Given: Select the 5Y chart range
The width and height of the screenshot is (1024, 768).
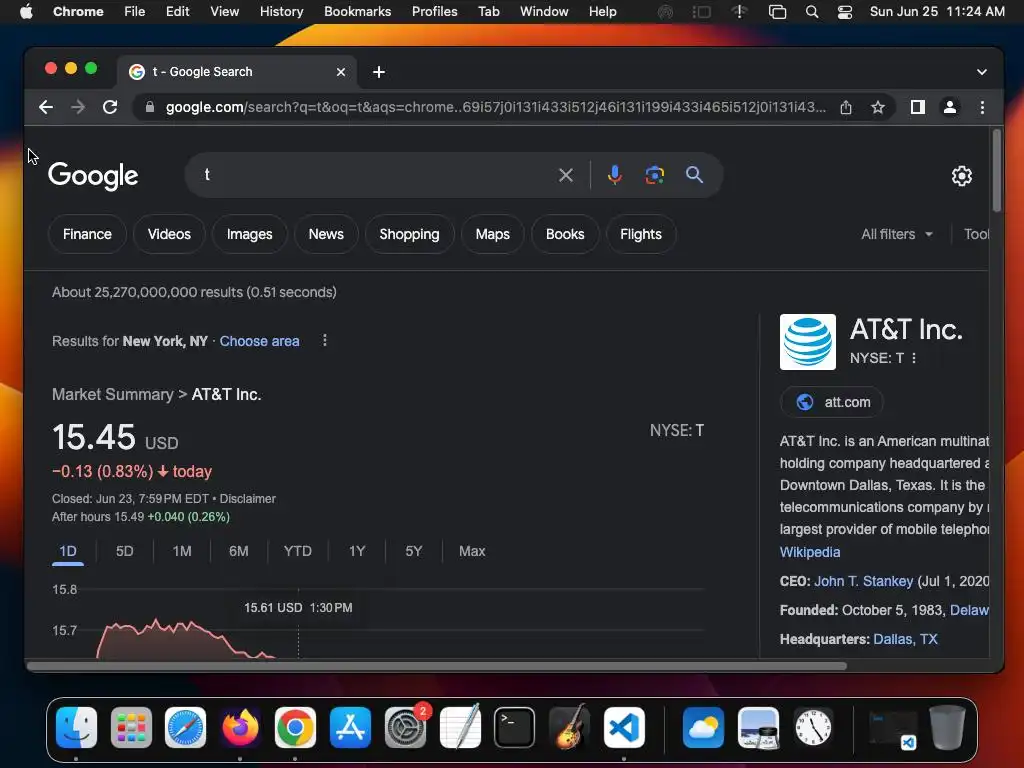Looking at the screenshot, I should [413, 551].
